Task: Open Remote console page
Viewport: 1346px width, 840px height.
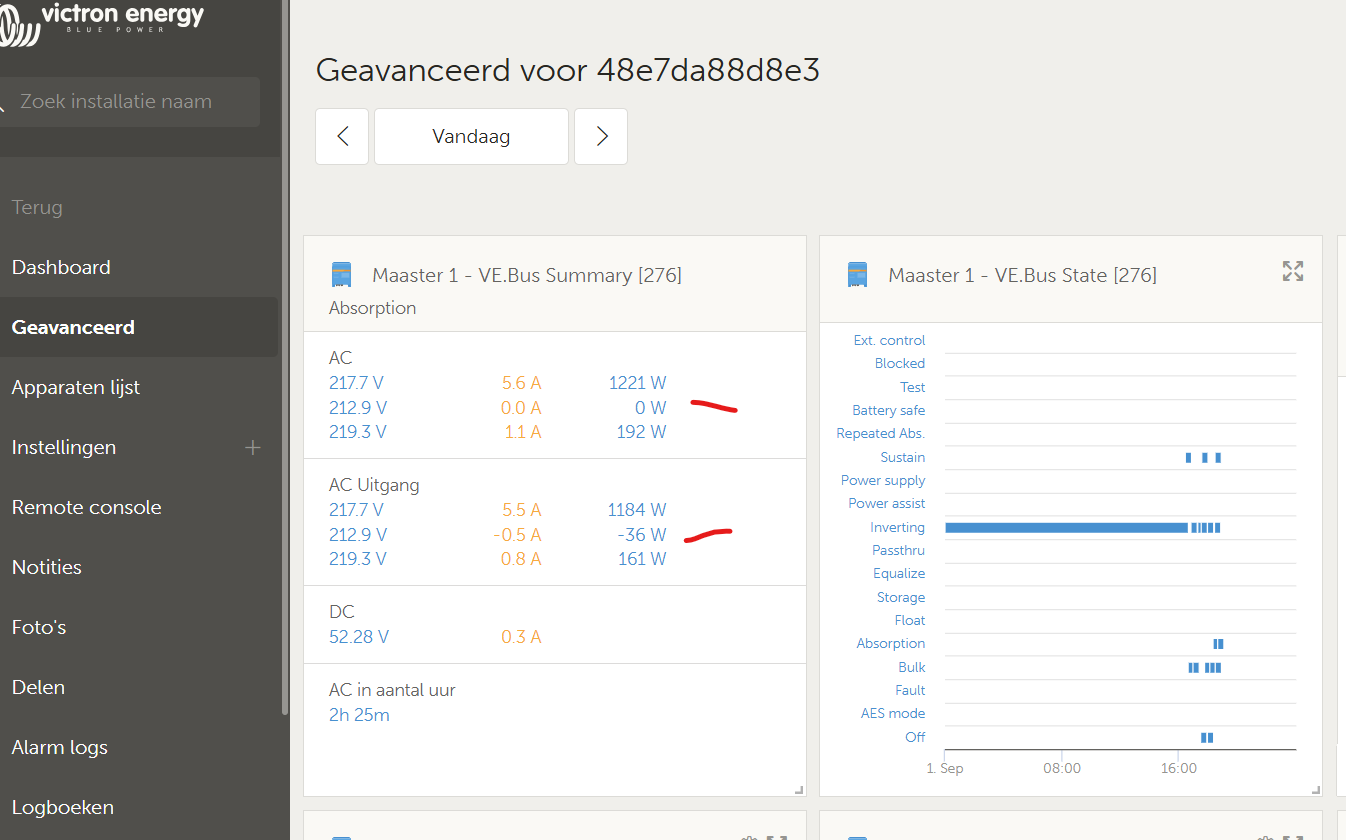Action: coord(86,507)
